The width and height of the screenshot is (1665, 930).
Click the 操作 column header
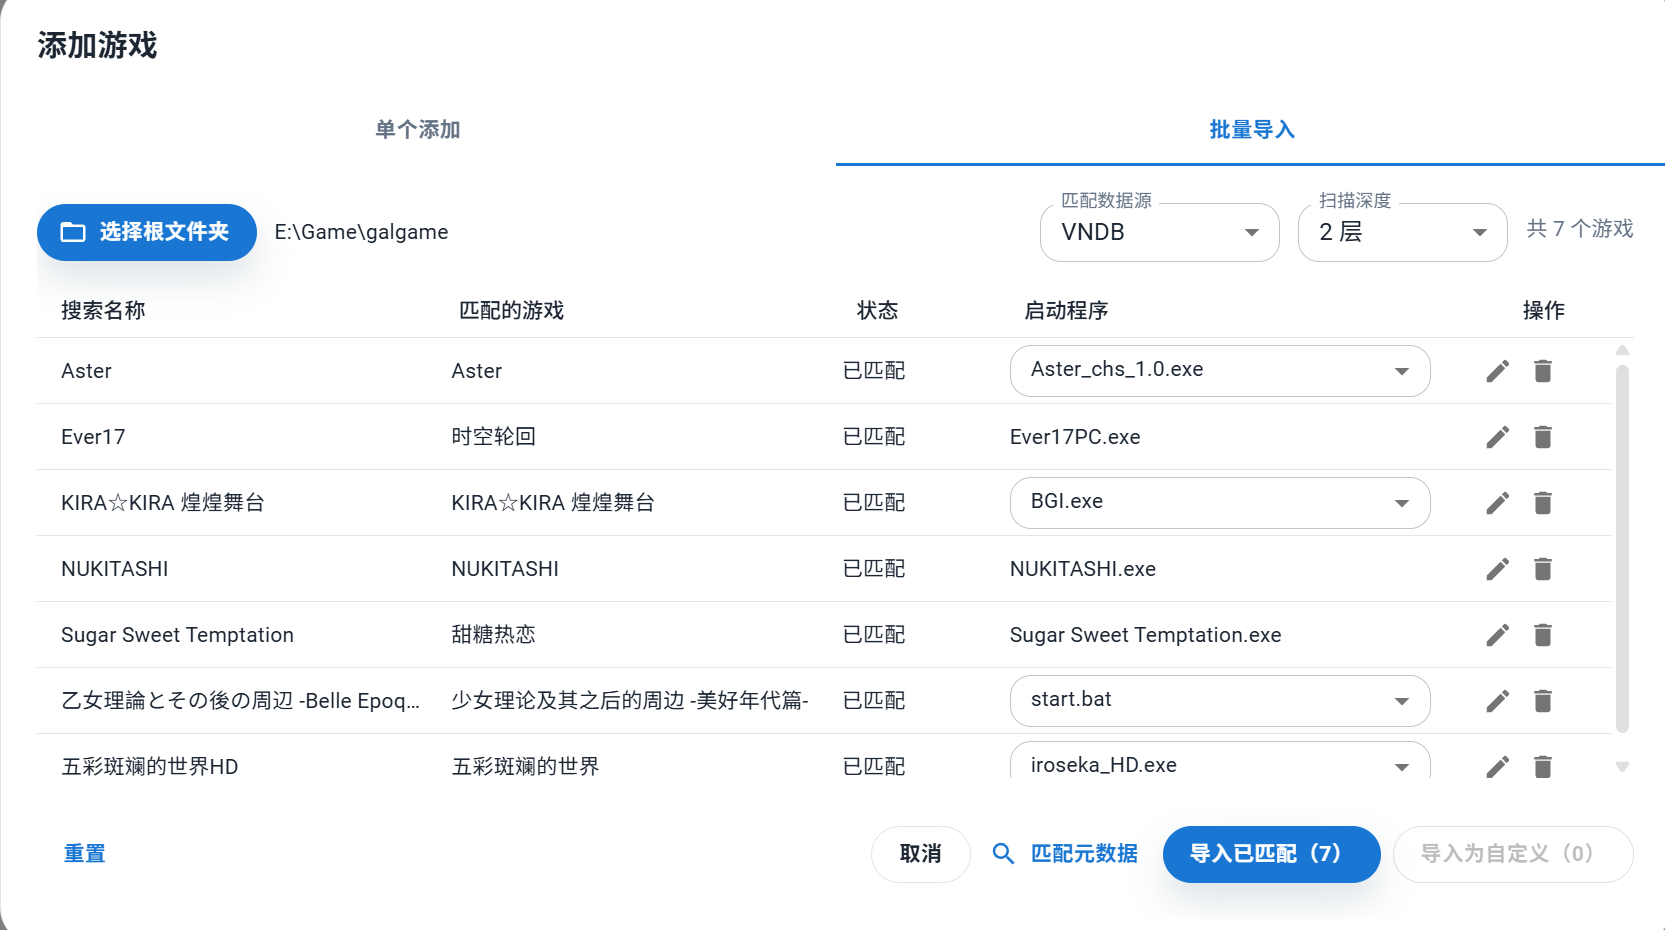click(1543, 311)
